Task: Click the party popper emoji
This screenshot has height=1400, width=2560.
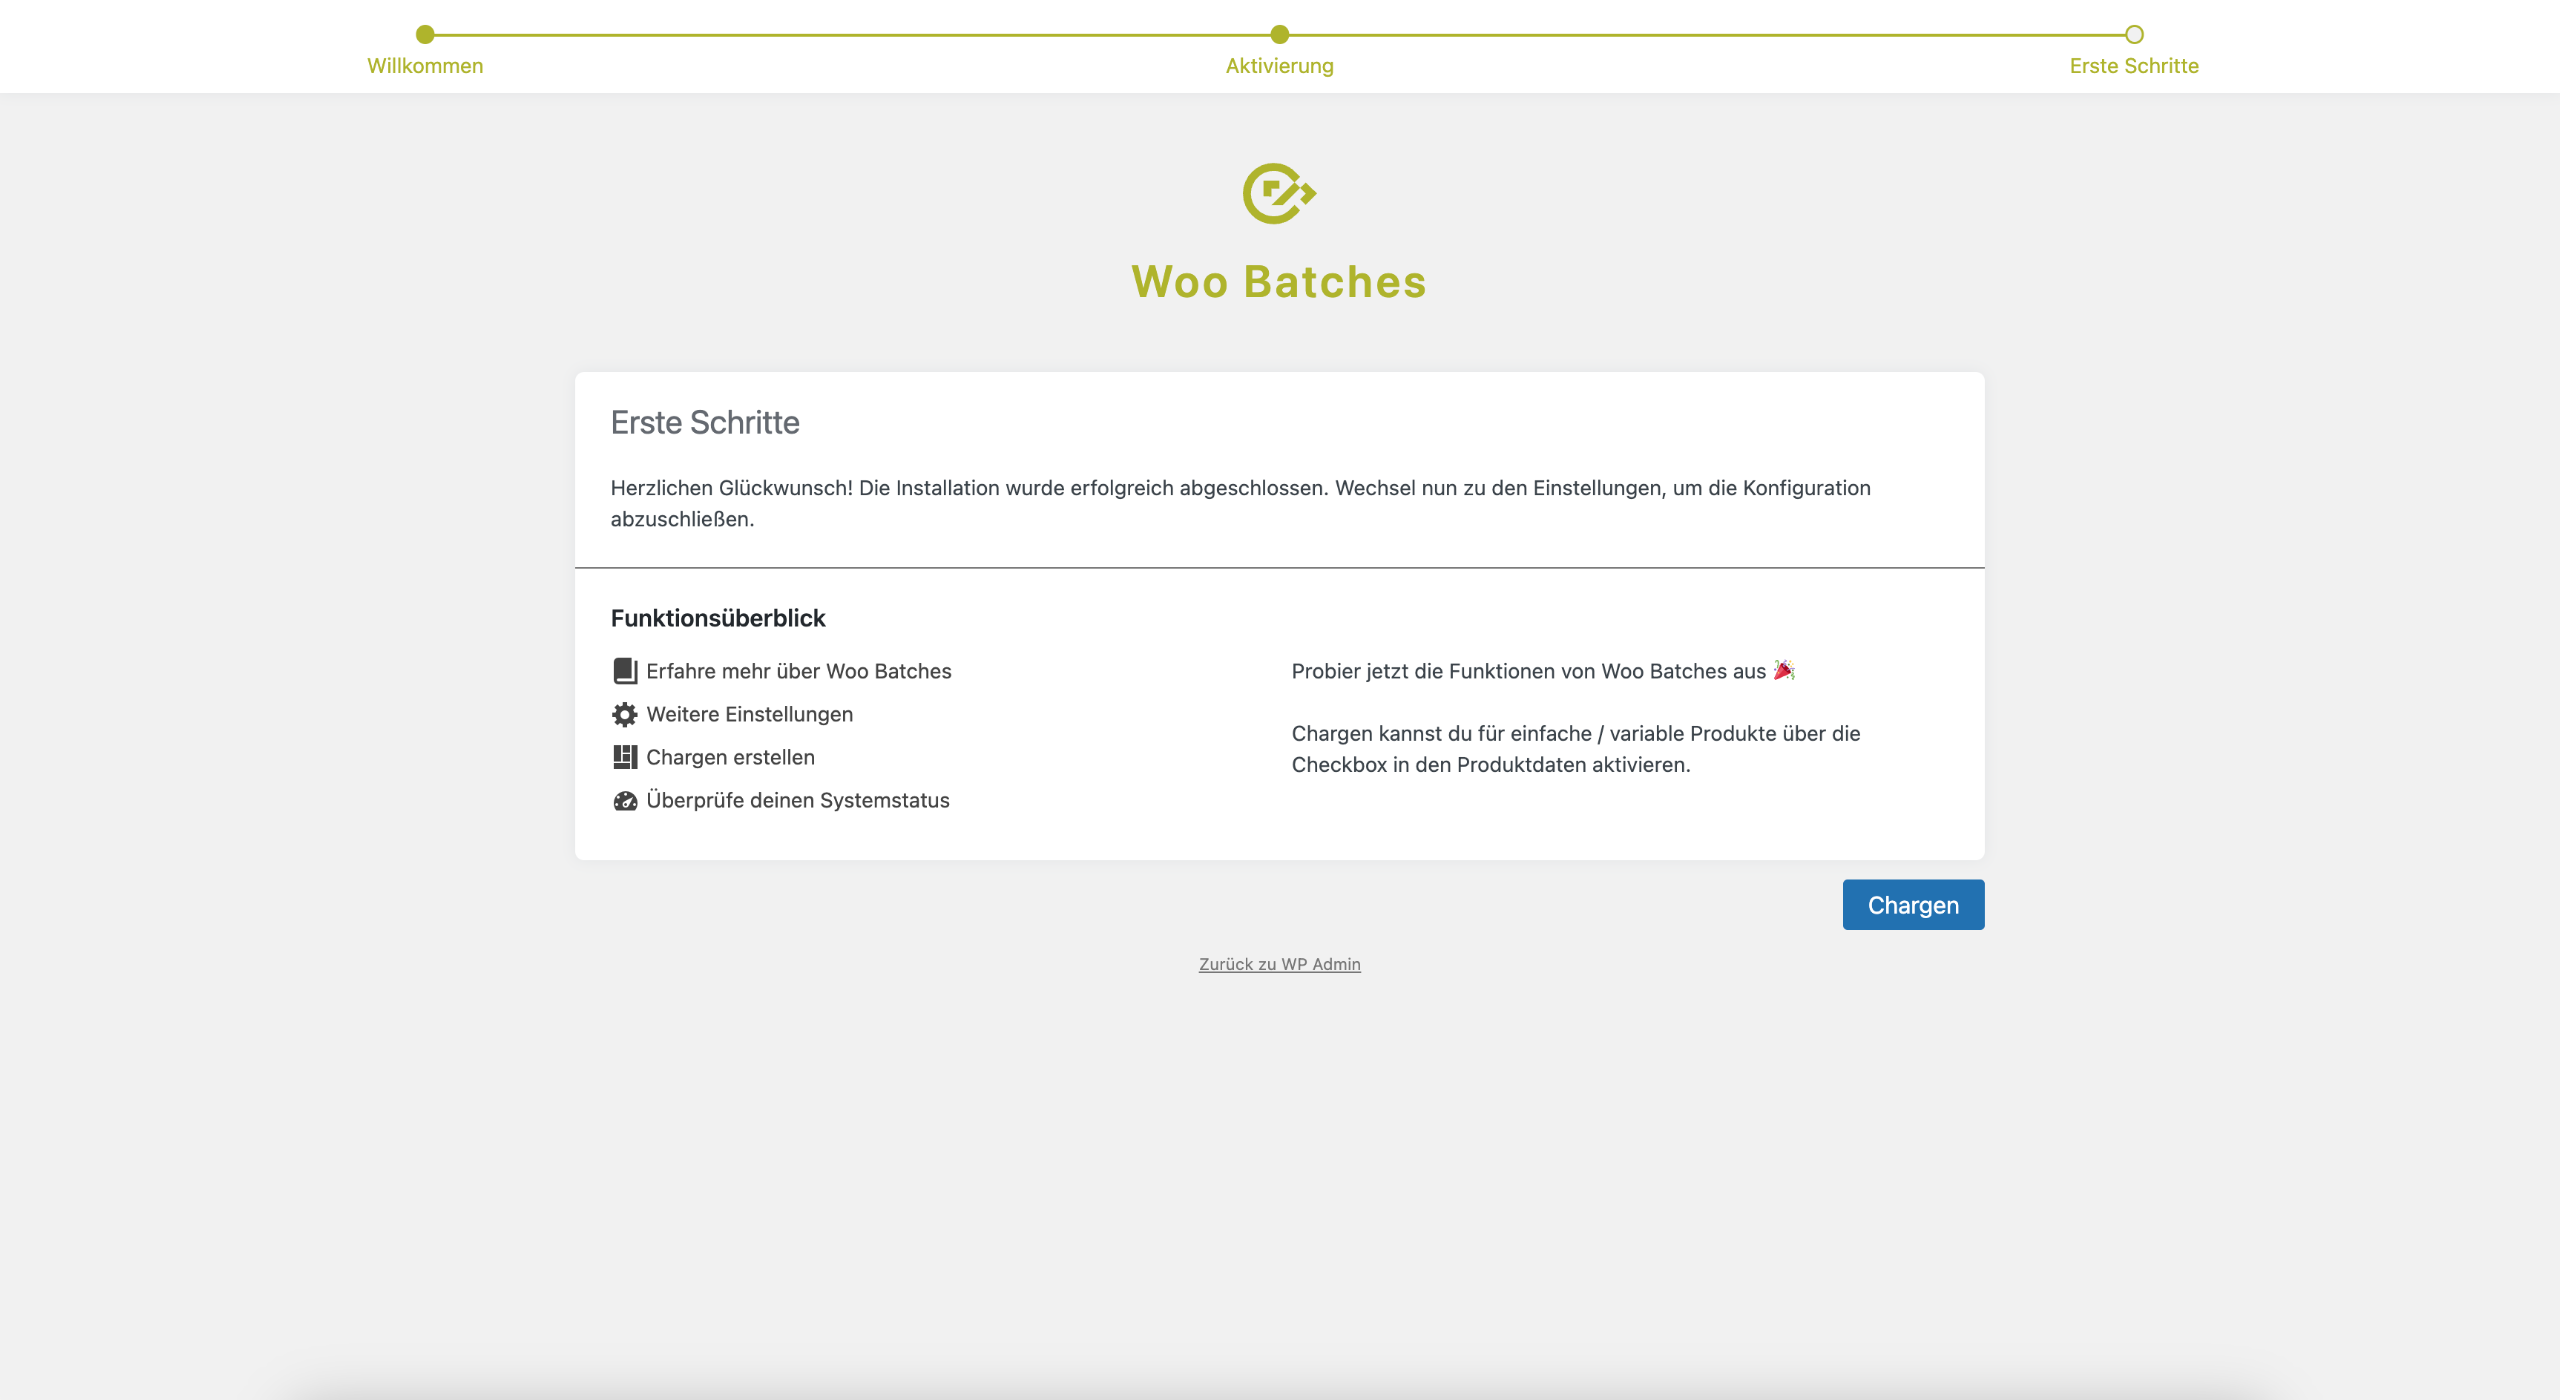Action: click(x=1784, y=670)
